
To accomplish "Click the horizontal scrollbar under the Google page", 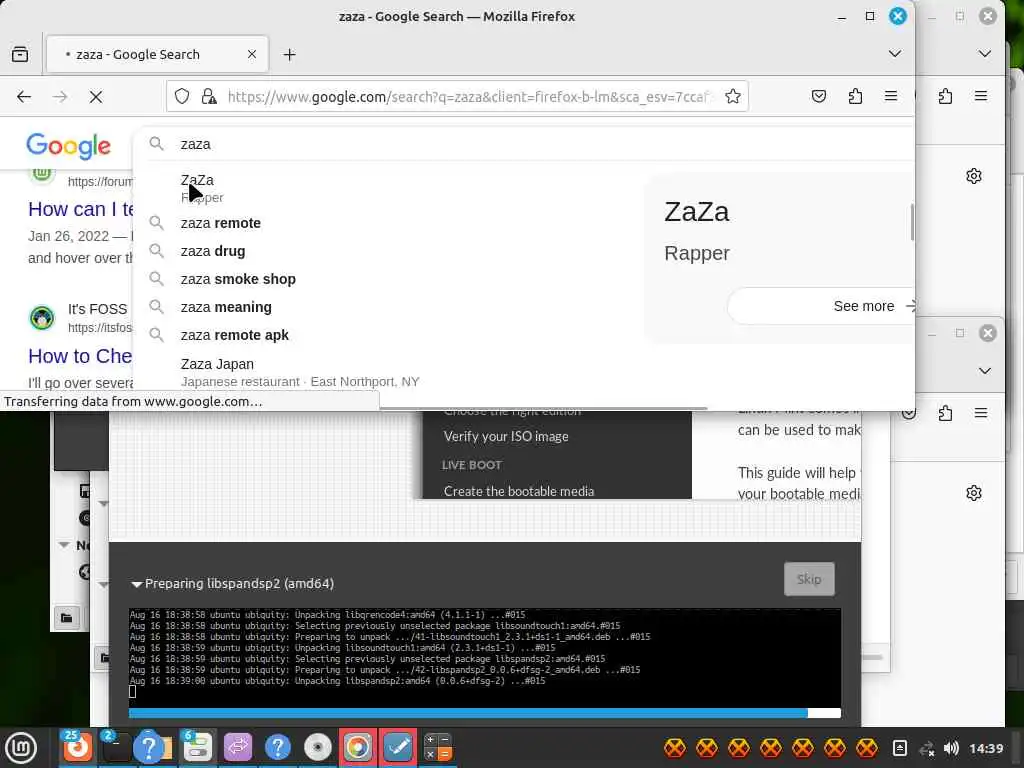I will point(543,408).
